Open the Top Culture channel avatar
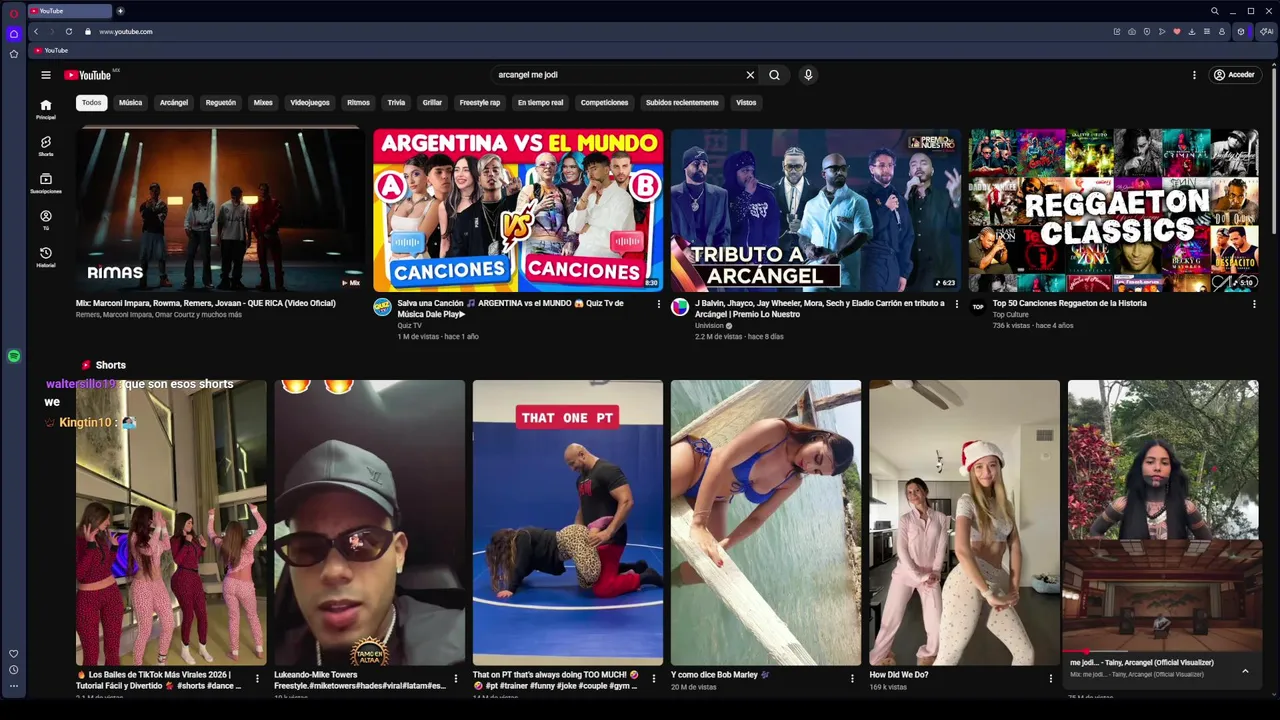This screenshot has height=720, width=1280. pyautogui.click(x=978, y=307)
